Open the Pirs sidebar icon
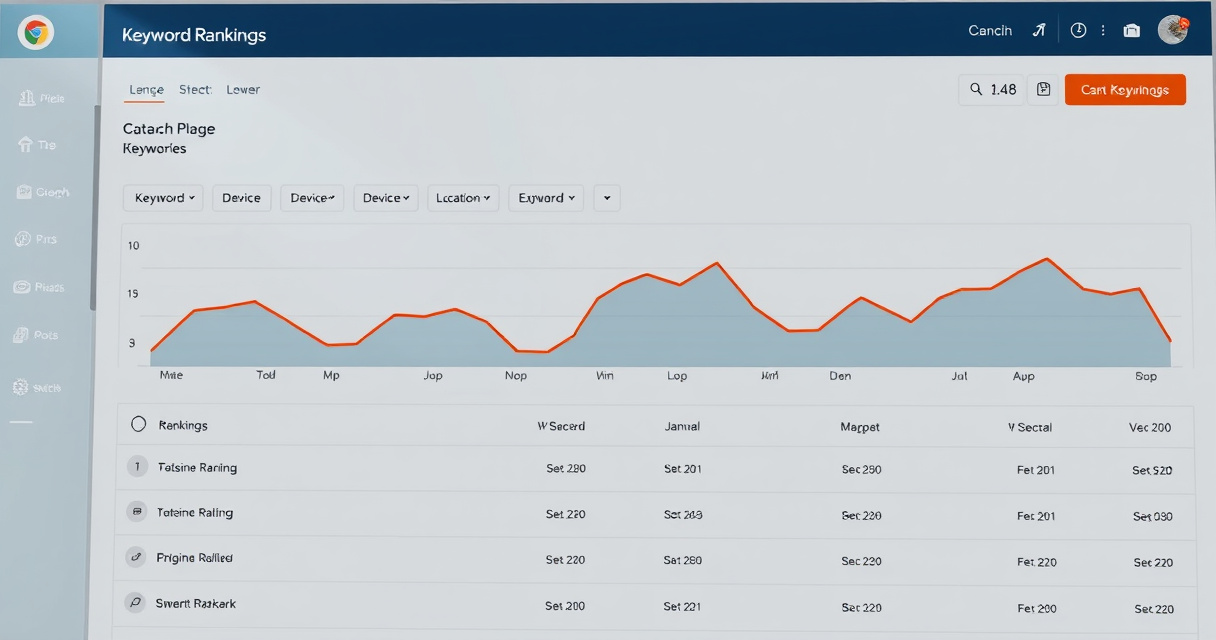1216x640 pixels. pyautogui.click(x=24, y=239)
